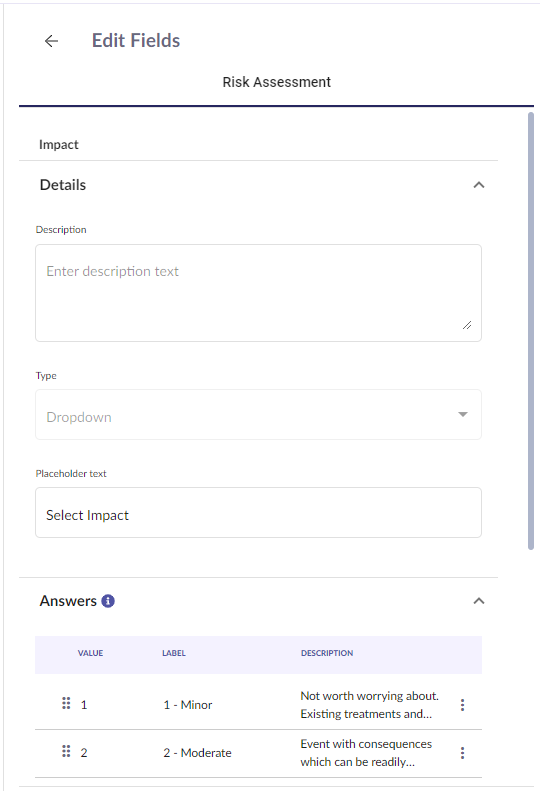Open the options menu for 1 - Minor
This screenshot has width=540, height=791.
click(462, 705)
